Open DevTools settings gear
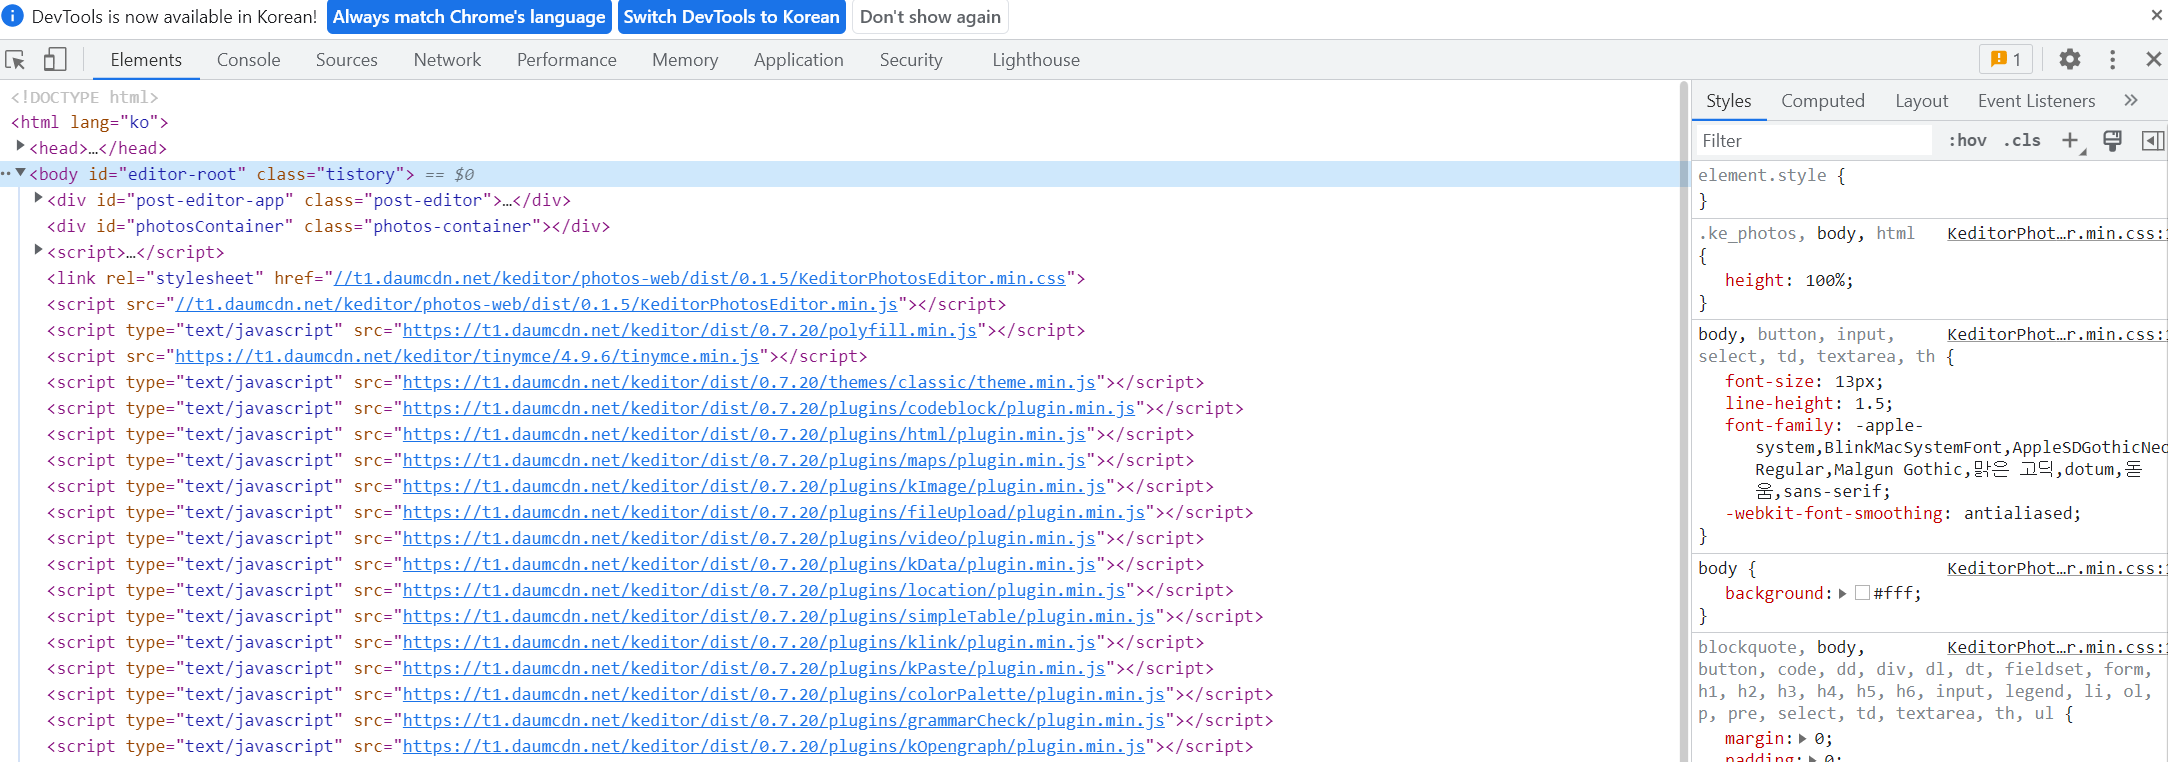2168x762 pixels. (x=2070, y=60)
